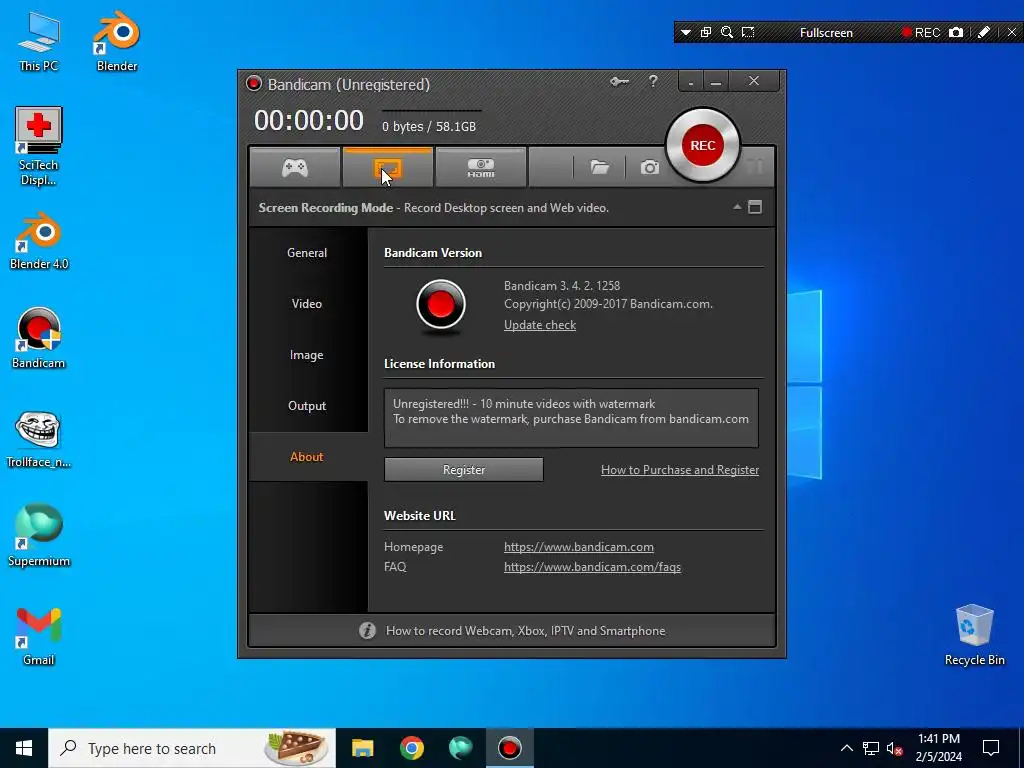Image resolution: width=1024 pixels, height=768 pixels.
Task: Click REC on the Fullscreen recording bar
Action: [921, 33]
